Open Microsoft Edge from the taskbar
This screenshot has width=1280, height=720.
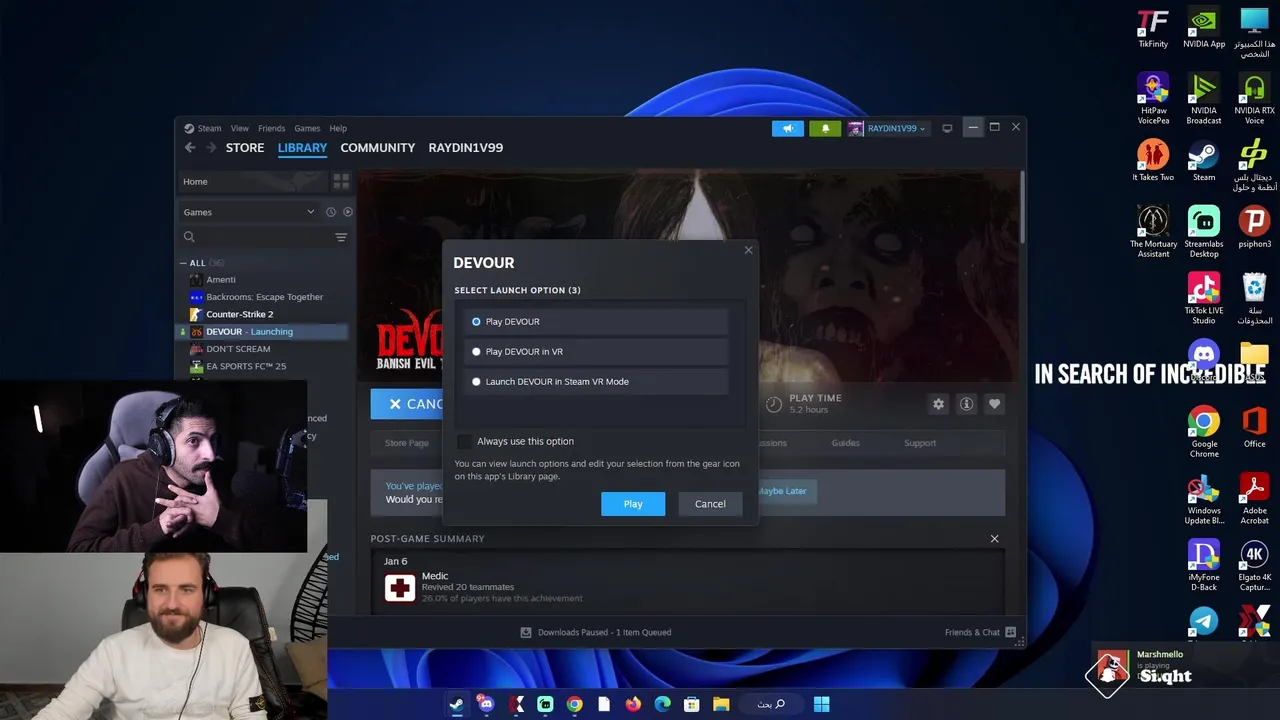click(662, 704)
